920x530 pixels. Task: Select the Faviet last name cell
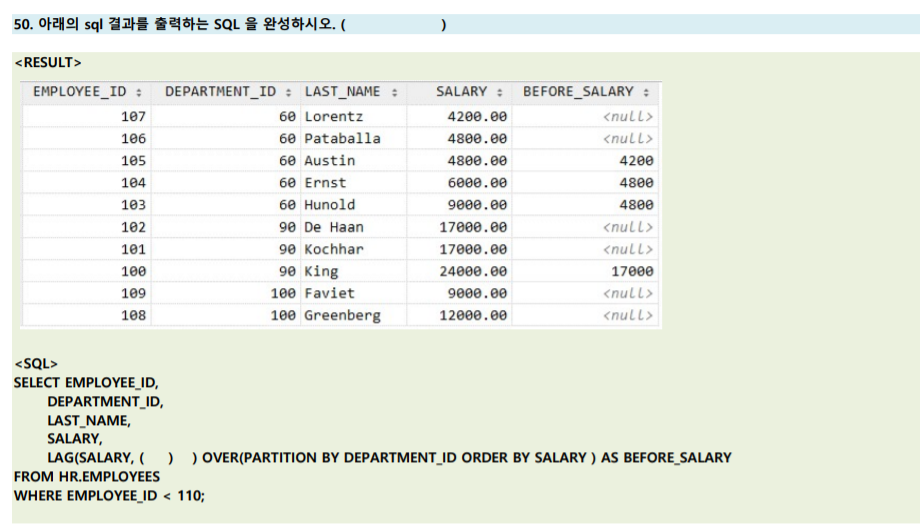click(x=353, y=293)
